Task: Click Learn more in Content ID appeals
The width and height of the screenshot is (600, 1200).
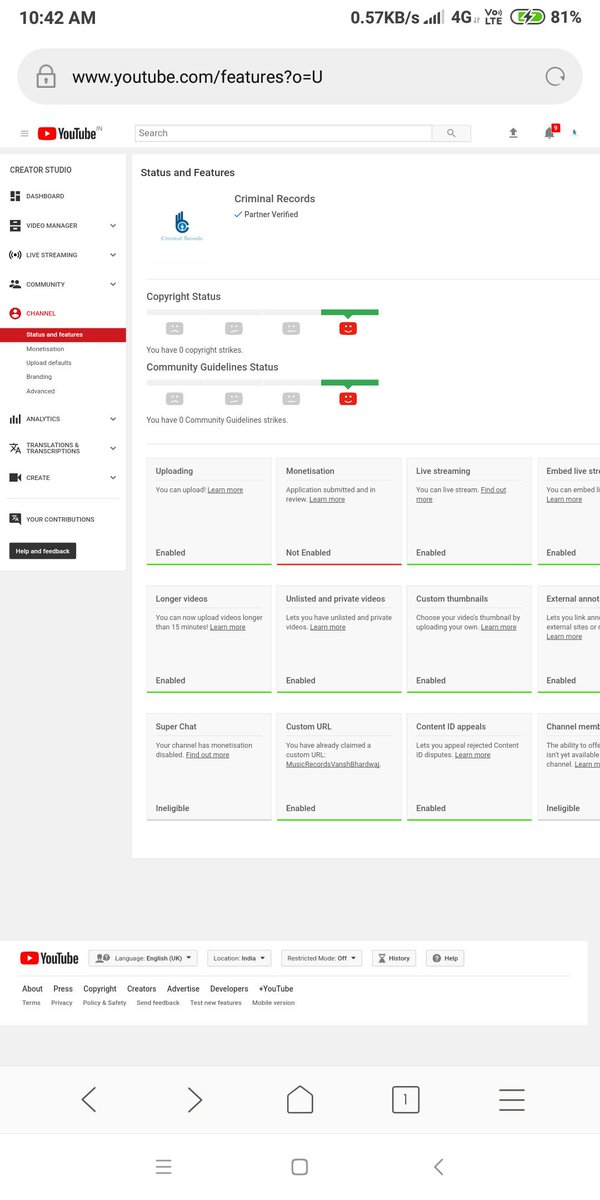Action: tap(473, 755)
